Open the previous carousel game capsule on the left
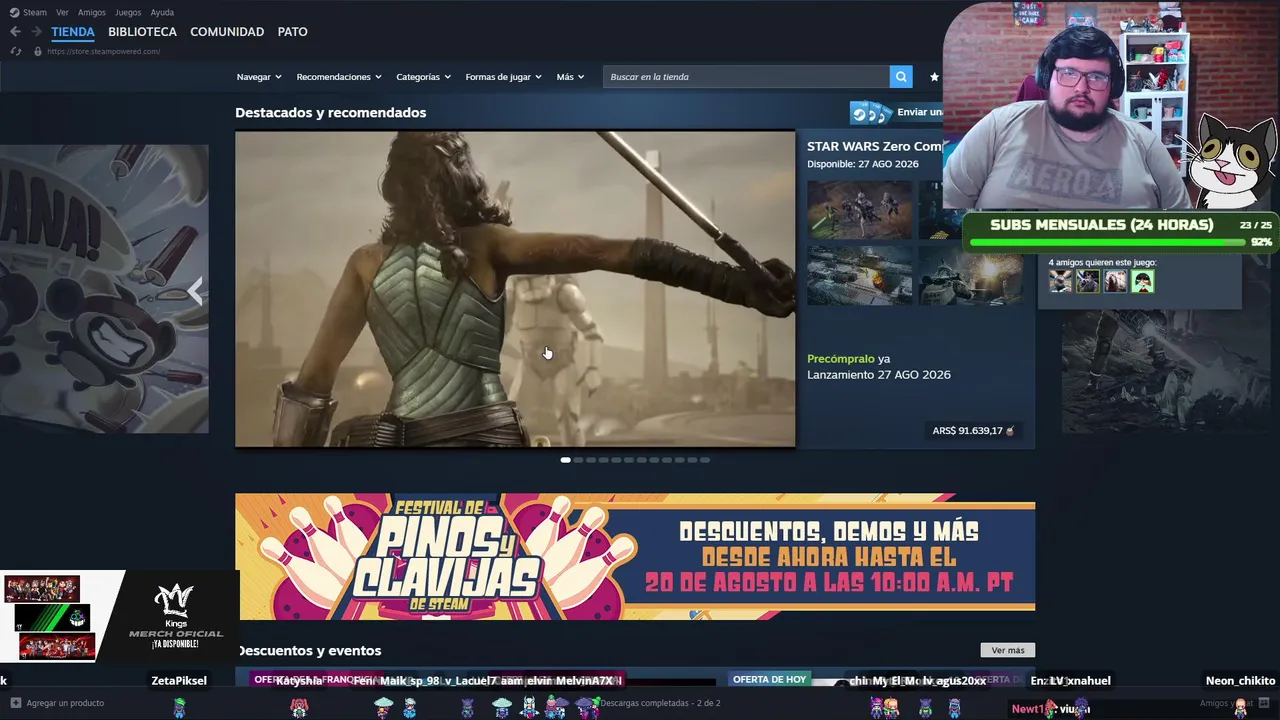The width and height of the screenshot is (1280, 720). point(104,289)
